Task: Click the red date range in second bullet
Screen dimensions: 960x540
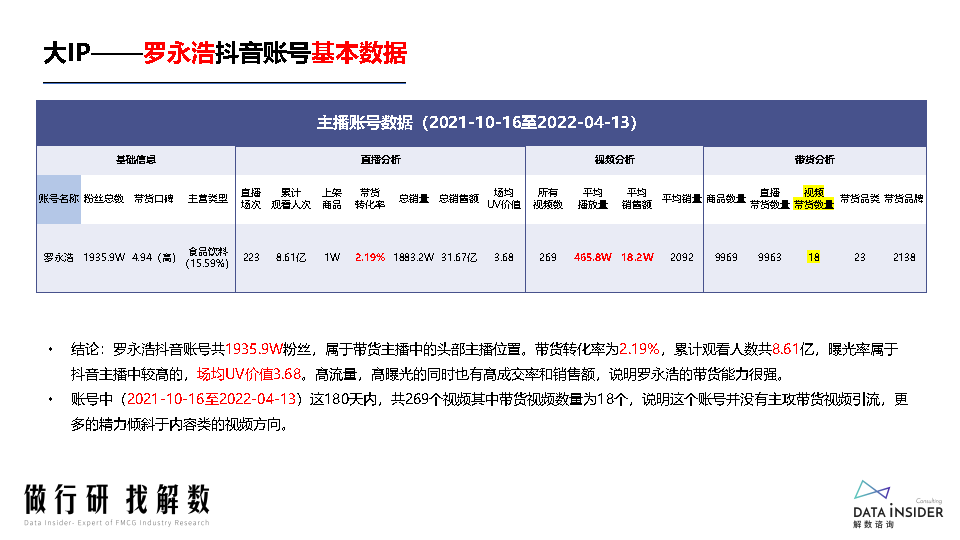Action: (x=211, y=399)
